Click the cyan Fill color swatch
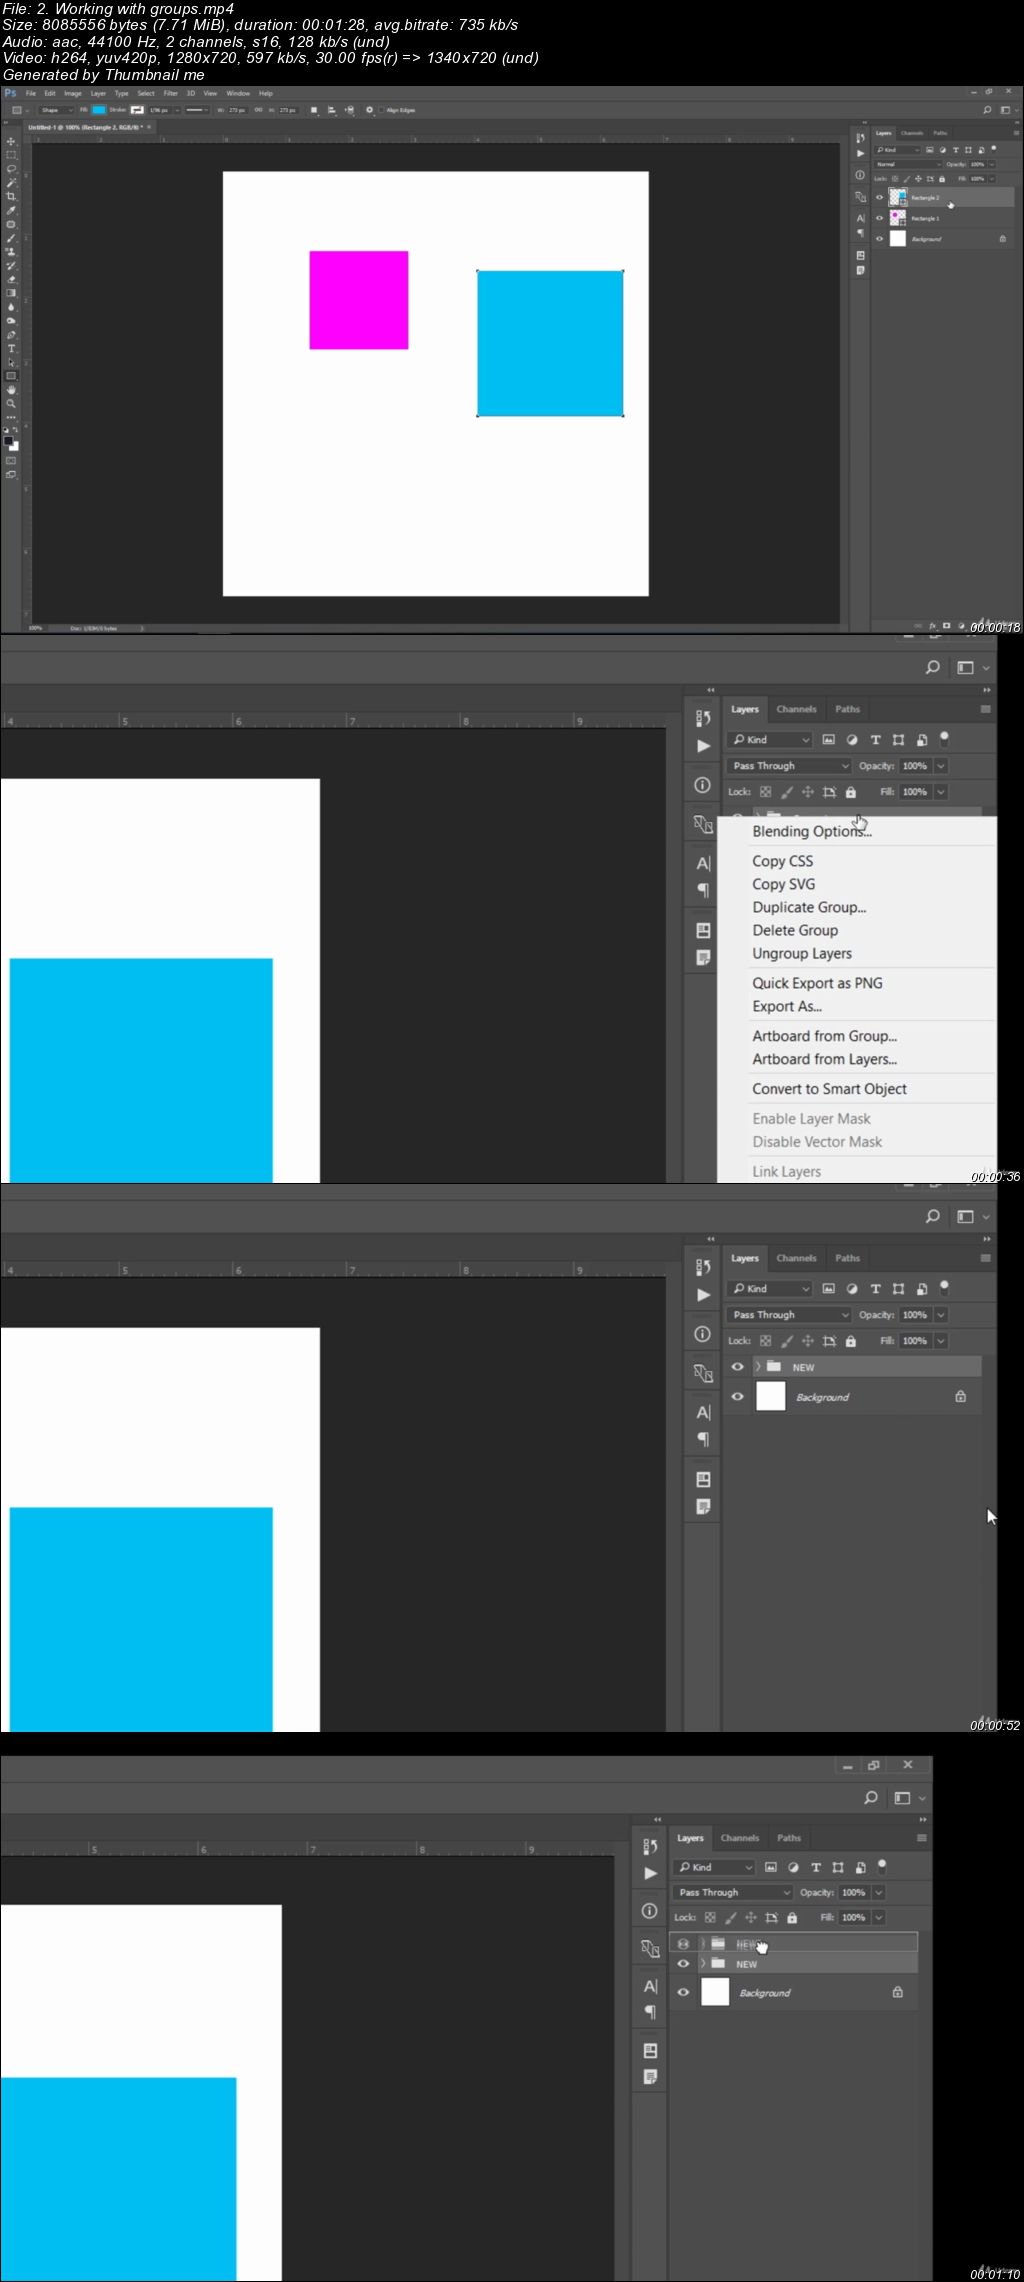This screenshot has width=1024, height=2282. coord(99,110)
